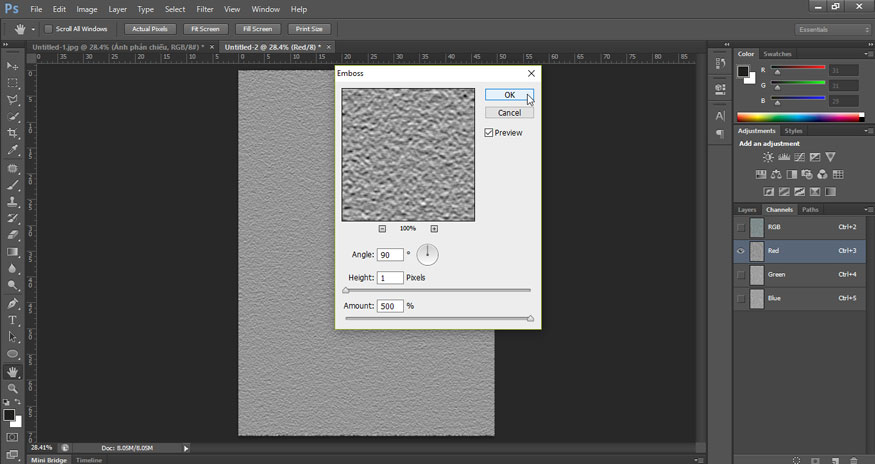Click the color spectrum ramp bar
875x464 pixels.
click(x=800, y=117)
